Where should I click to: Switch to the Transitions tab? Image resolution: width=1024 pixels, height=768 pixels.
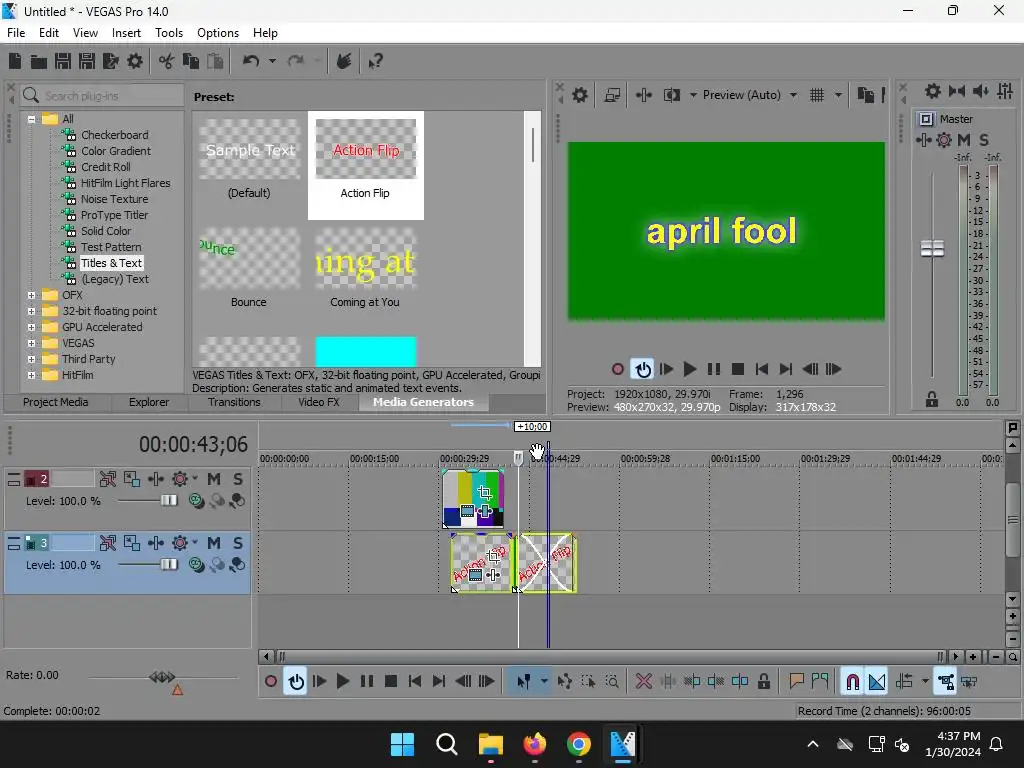tap(234, 402)
